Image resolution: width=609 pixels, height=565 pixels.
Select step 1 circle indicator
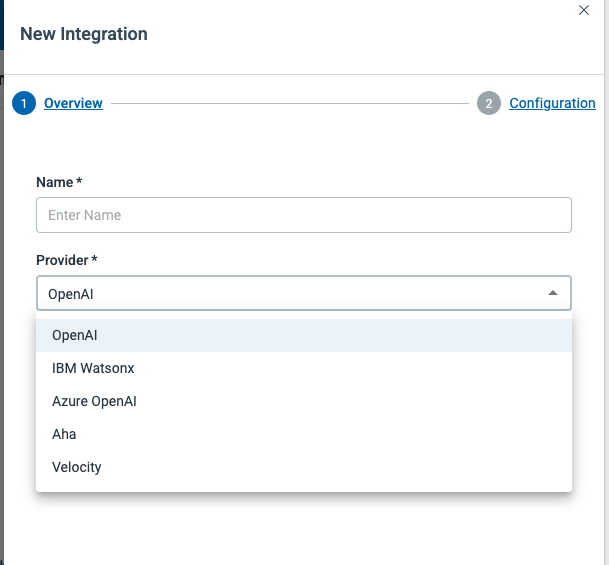coord(24,103)
